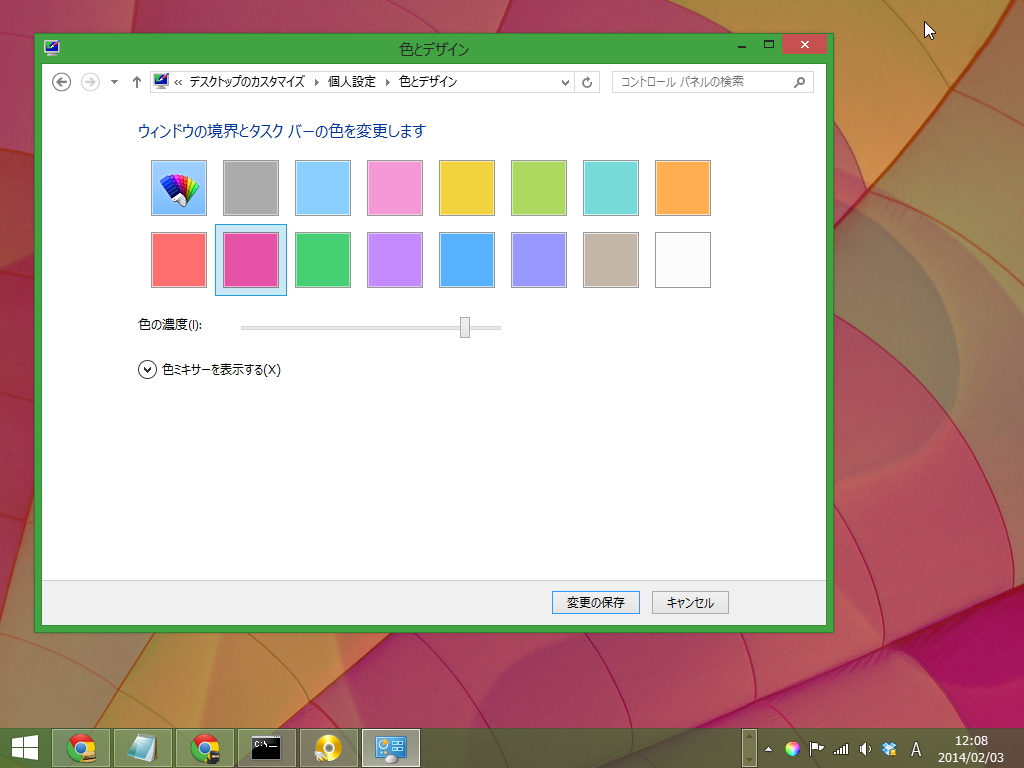1024x768 pixels.
Task: Minimize the 色とデザイン window
Action: [x=742, y=45]
